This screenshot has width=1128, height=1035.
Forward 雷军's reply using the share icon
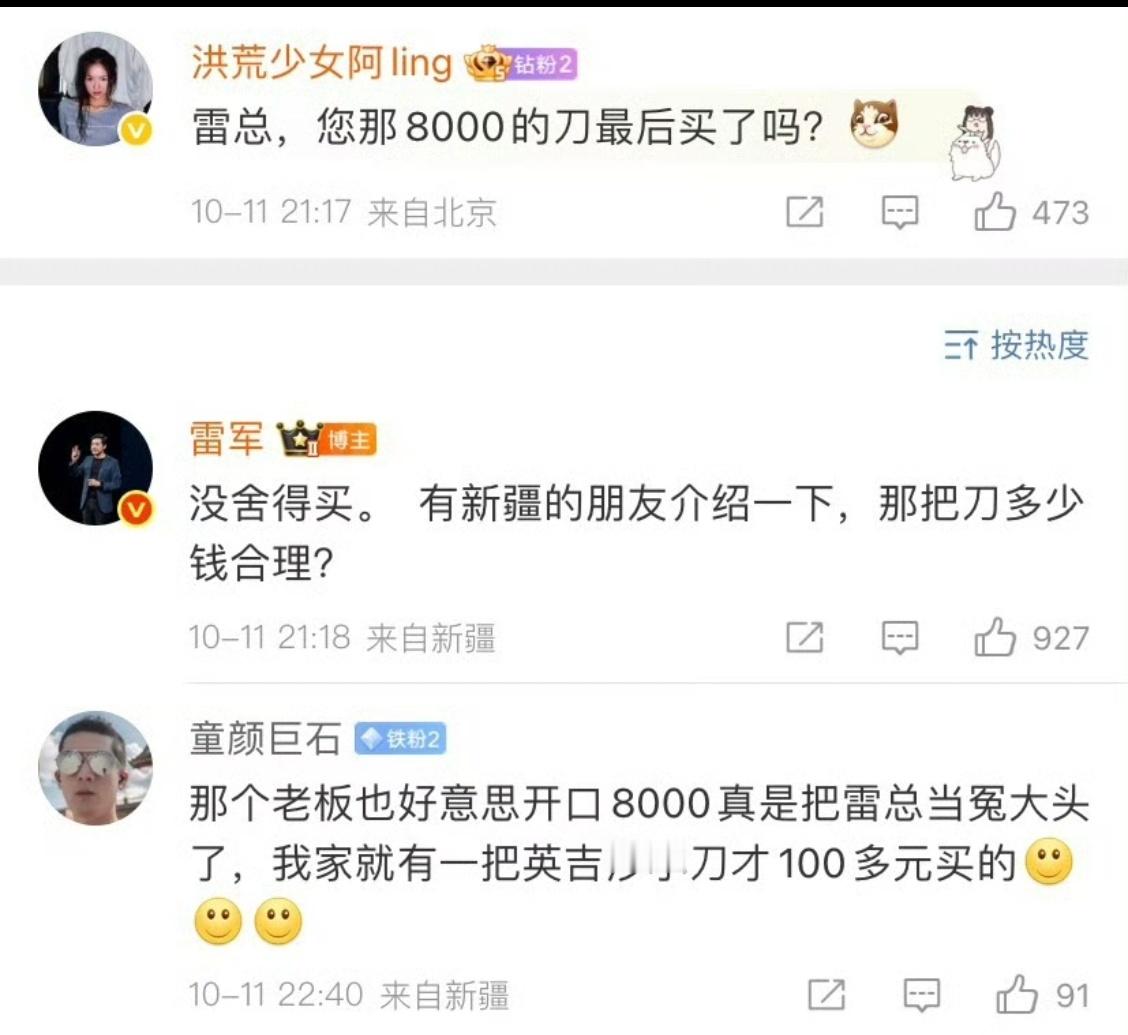pos(805,637)
